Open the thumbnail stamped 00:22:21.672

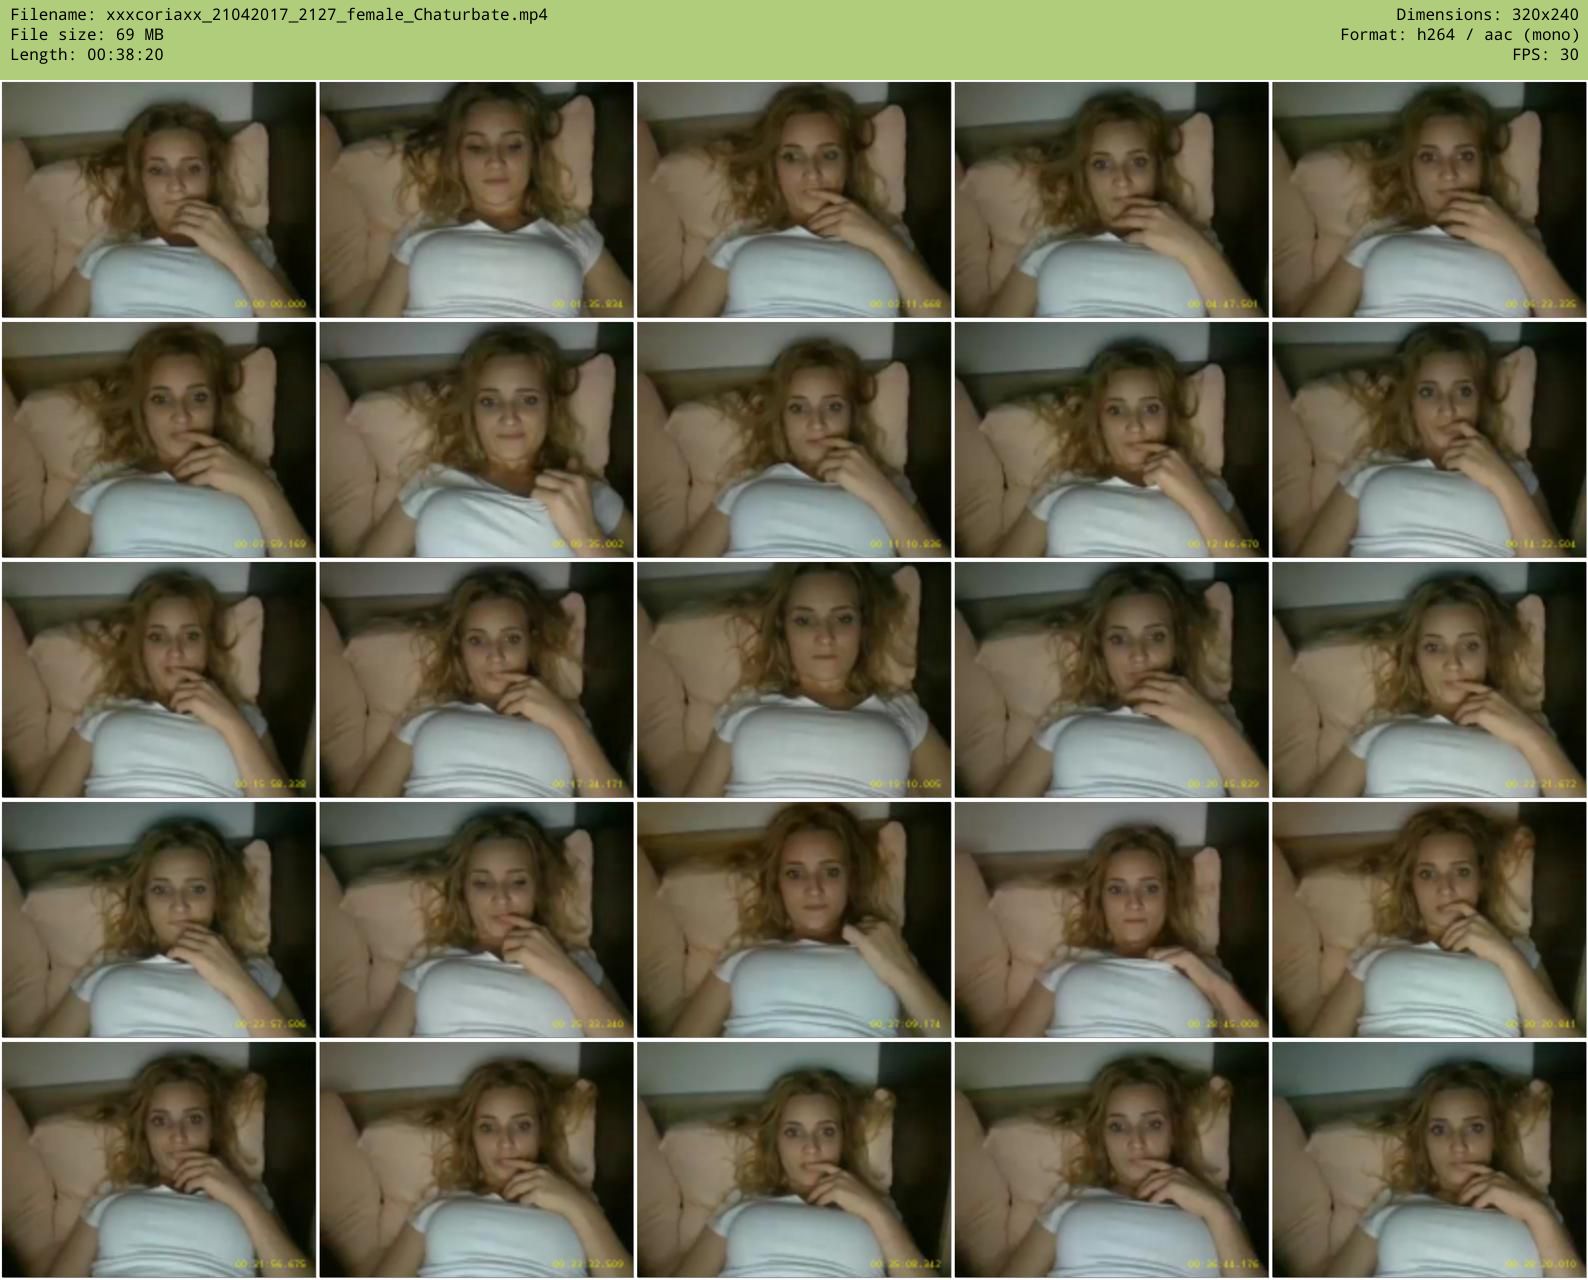(1429, 680)
